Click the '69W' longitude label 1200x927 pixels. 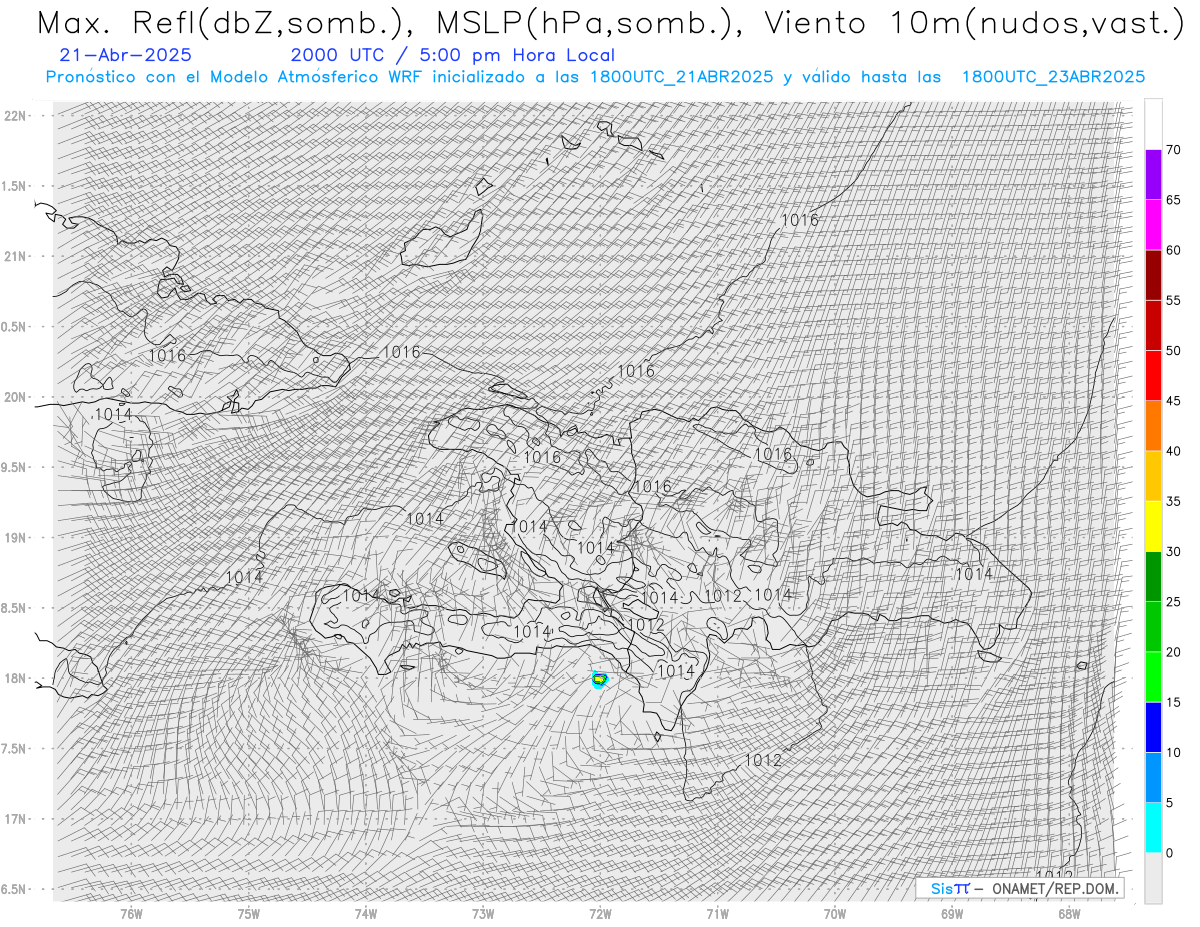tap(952, 913)
